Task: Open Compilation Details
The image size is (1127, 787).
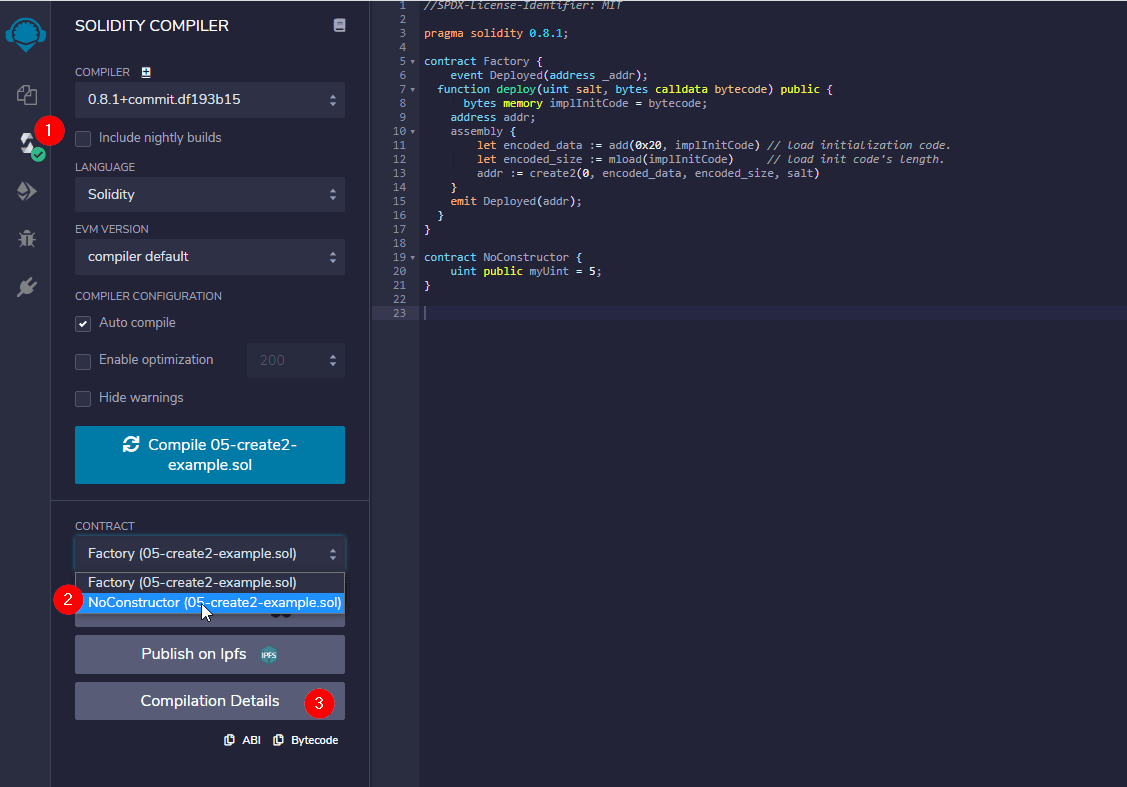Action: pyautogui.click(x=210, y=701)
